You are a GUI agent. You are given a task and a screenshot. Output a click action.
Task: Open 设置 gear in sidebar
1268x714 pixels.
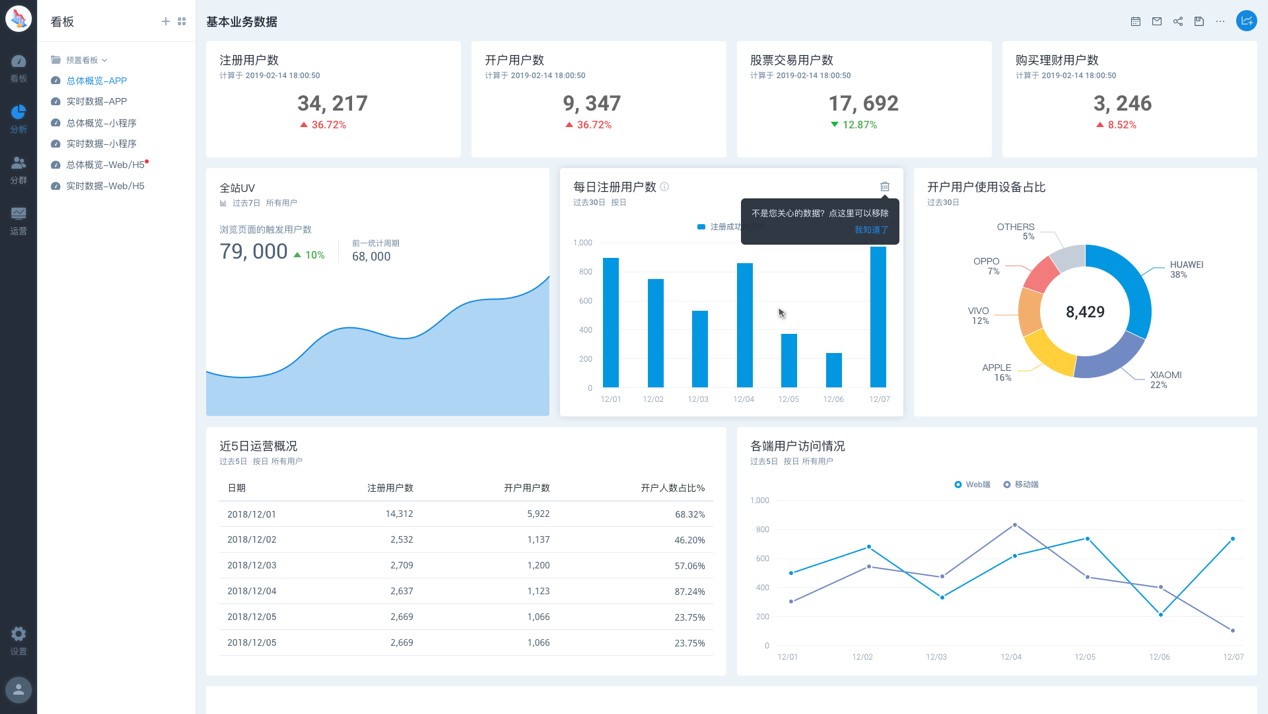pos(18,640)
